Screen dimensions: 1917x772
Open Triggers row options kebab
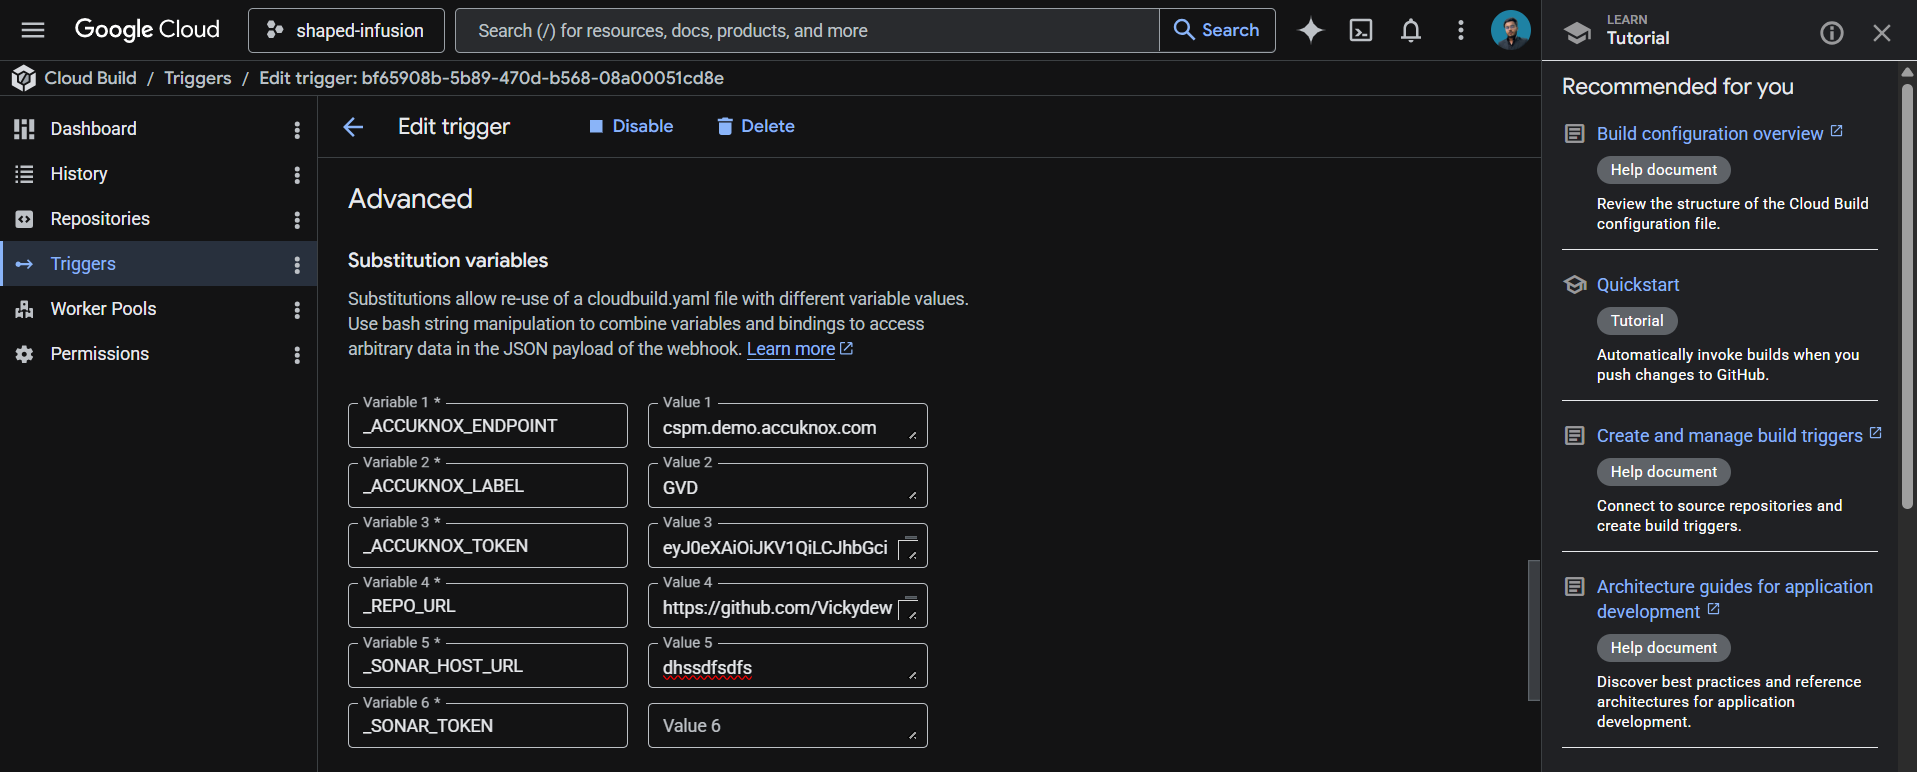click(x=297, y=265)
